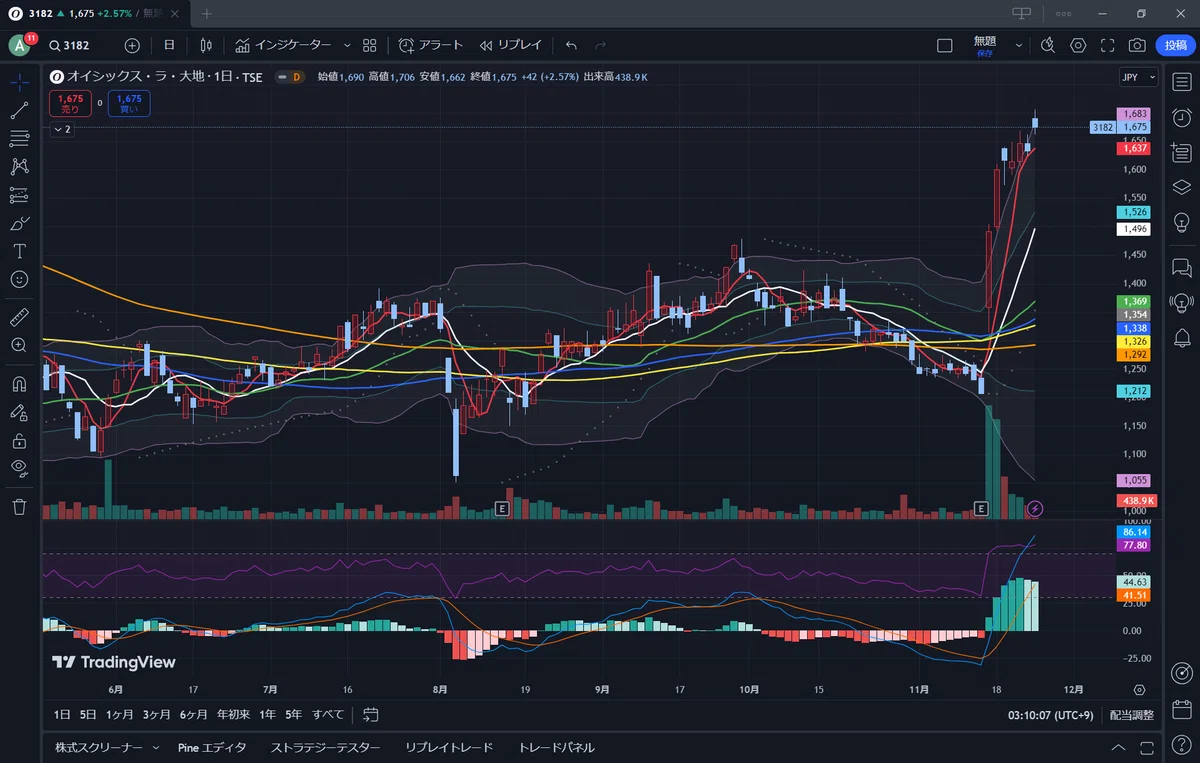This screenshot has width=1200, height=763.
Task: Create an alert with アラート button
Action: click(x=431, y=45)
